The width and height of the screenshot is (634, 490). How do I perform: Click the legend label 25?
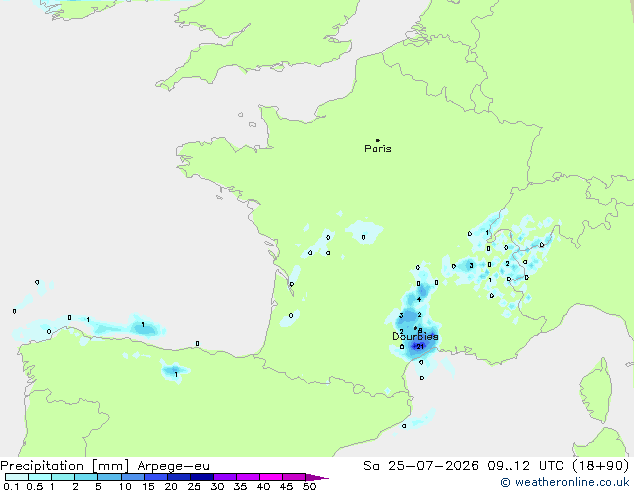(x=194, y=486)
